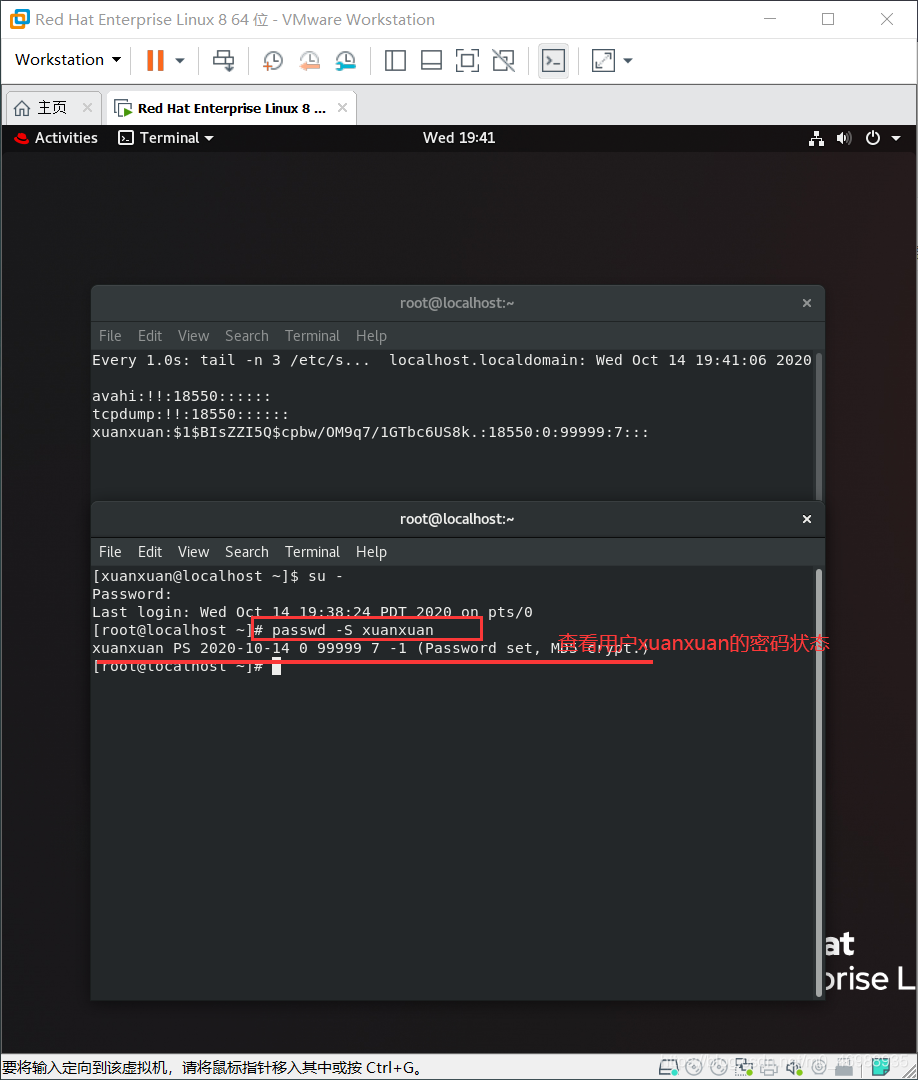Send Ctrl+Alt+Del to virtual machine

(223, 61)
